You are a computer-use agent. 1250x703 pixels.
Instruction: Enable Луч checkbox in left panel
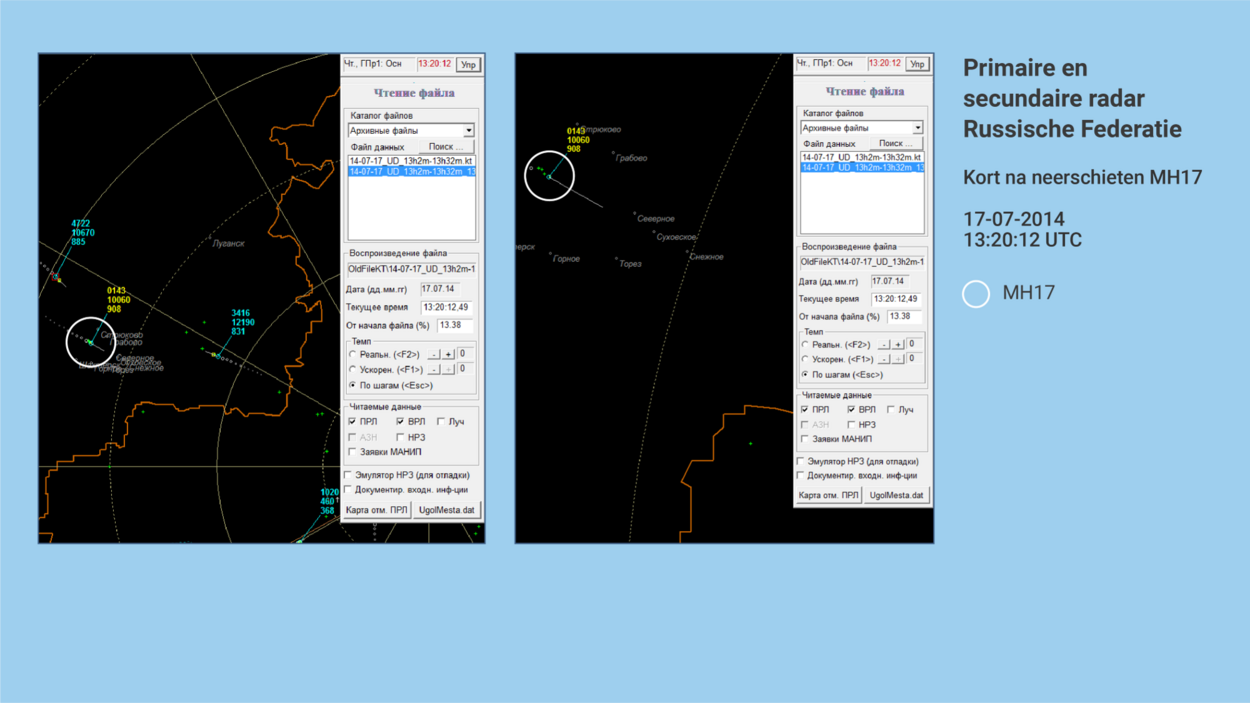point(441,422)
